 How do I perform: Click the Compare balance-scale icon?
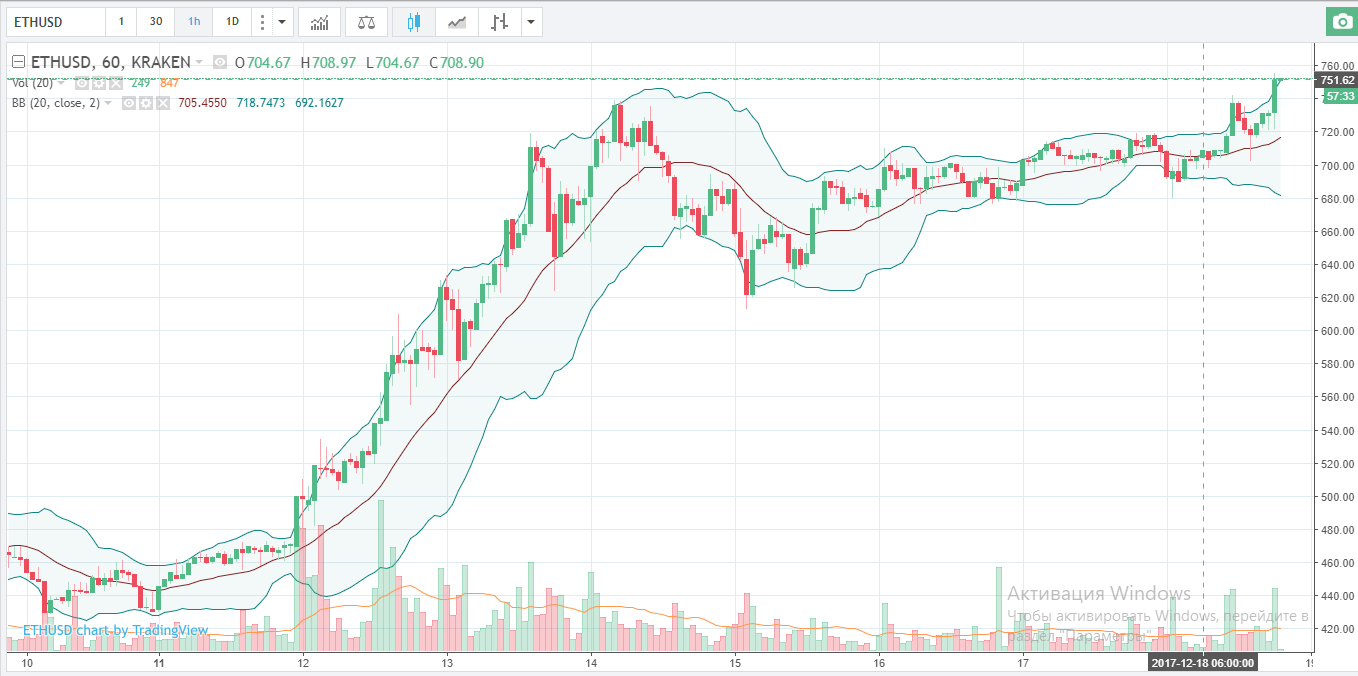[366, 21]
